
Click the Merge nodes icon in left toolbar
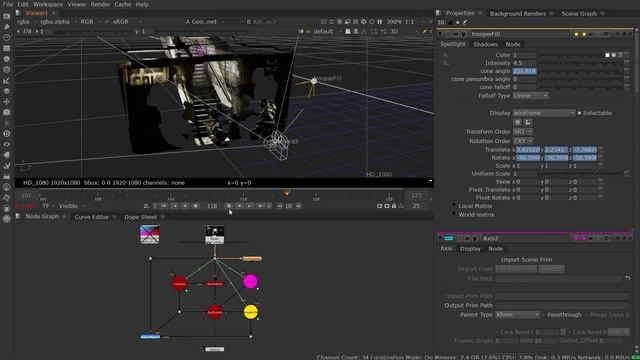point(7,91)
